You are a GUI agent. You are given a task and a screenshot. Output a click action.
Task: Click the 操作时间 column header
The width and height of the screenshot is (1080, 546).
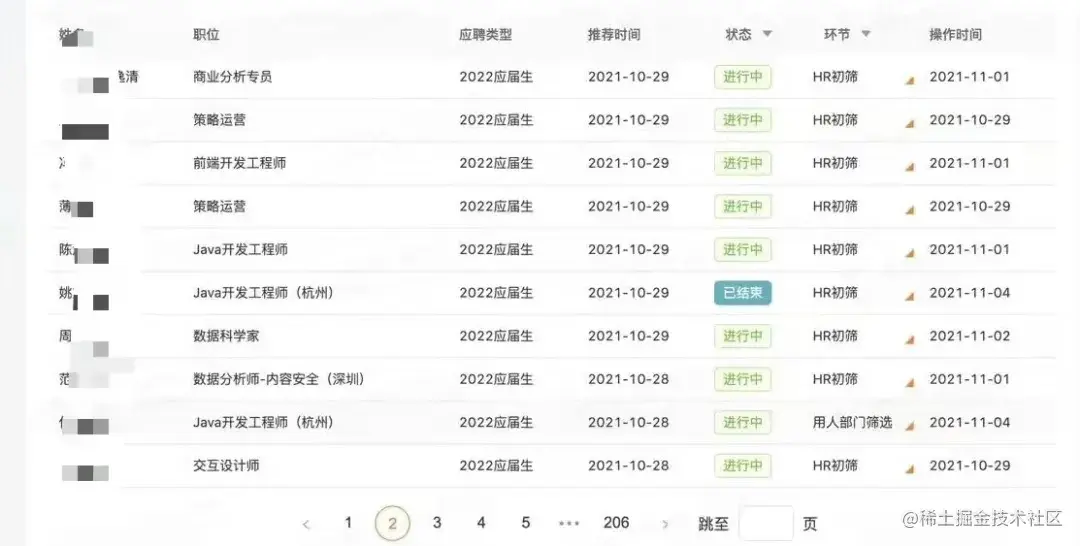coord(955,34)
